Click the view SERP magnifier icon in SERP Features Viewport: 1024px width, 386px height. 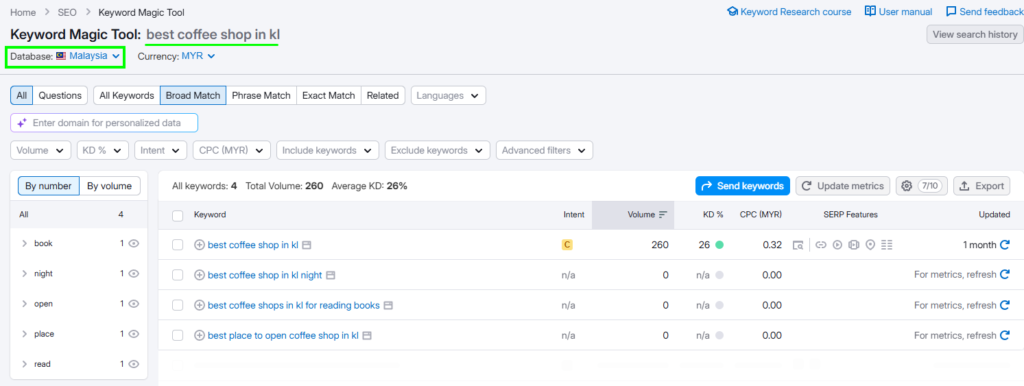pos(797,245)
